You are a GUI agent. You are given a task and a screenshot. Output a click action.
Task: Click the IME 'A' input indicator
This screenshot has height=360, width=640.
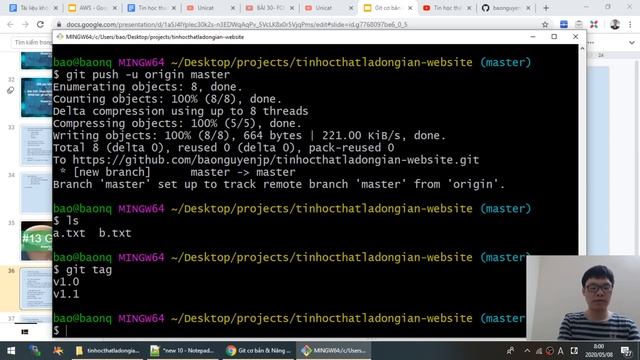coord(560,351)
